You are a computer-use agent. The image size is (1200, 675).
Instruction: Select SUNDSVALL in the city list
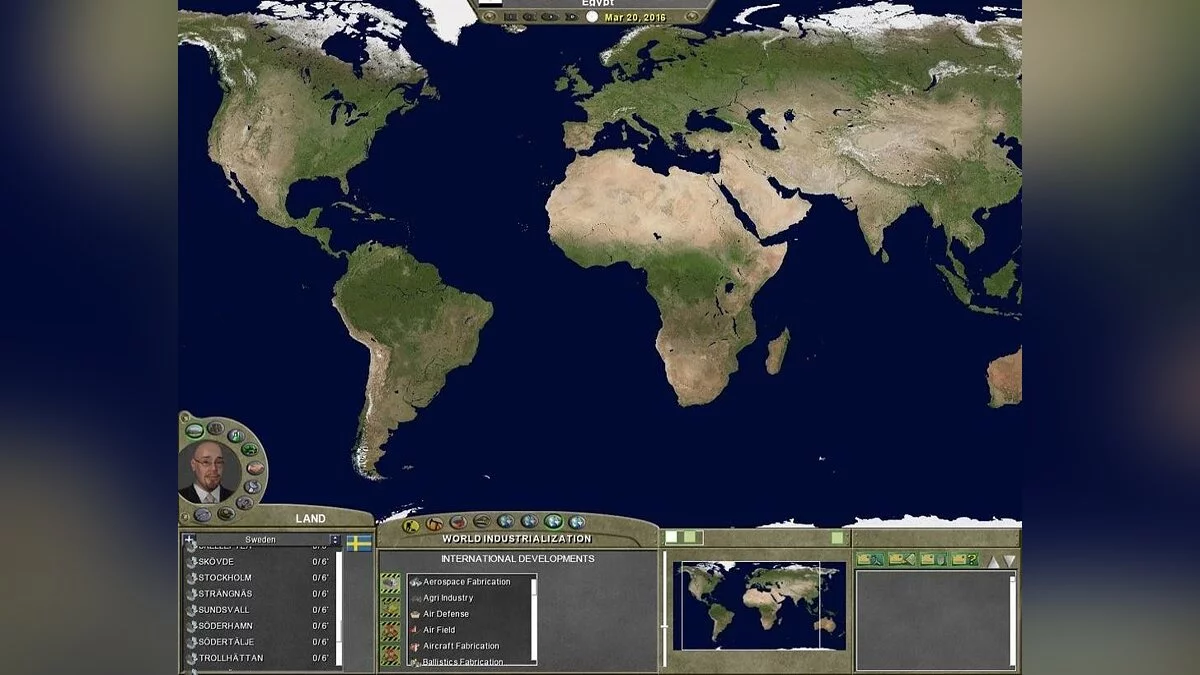pyautogui.click(x=258, y=610)
